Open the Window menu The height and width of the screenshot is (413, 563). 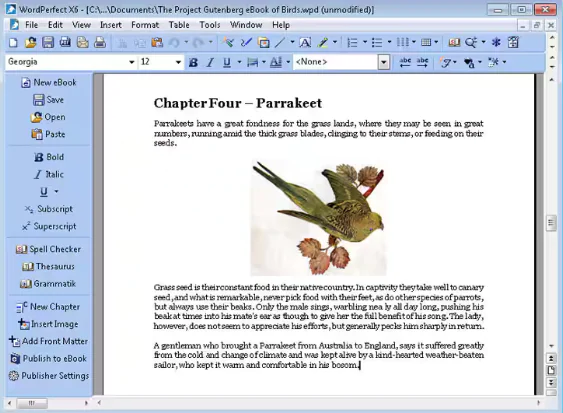[x=246, y=25]
